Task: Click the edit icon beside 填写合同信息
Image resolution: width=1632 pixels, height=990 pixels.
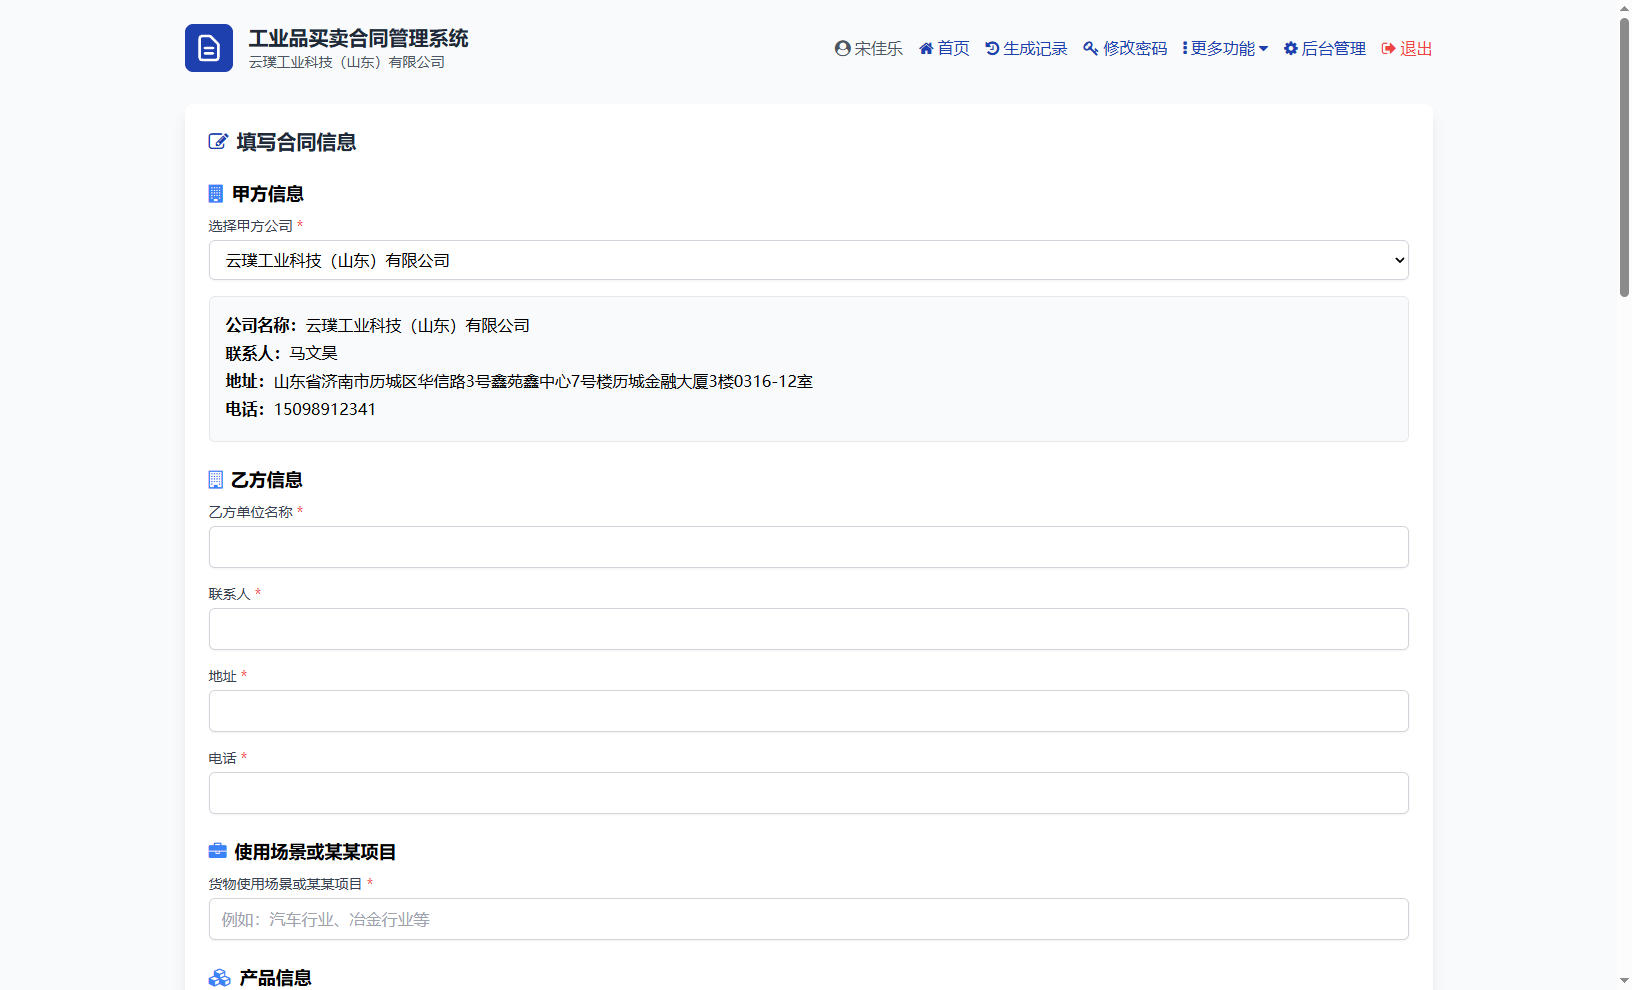Action: coord(218,141)
